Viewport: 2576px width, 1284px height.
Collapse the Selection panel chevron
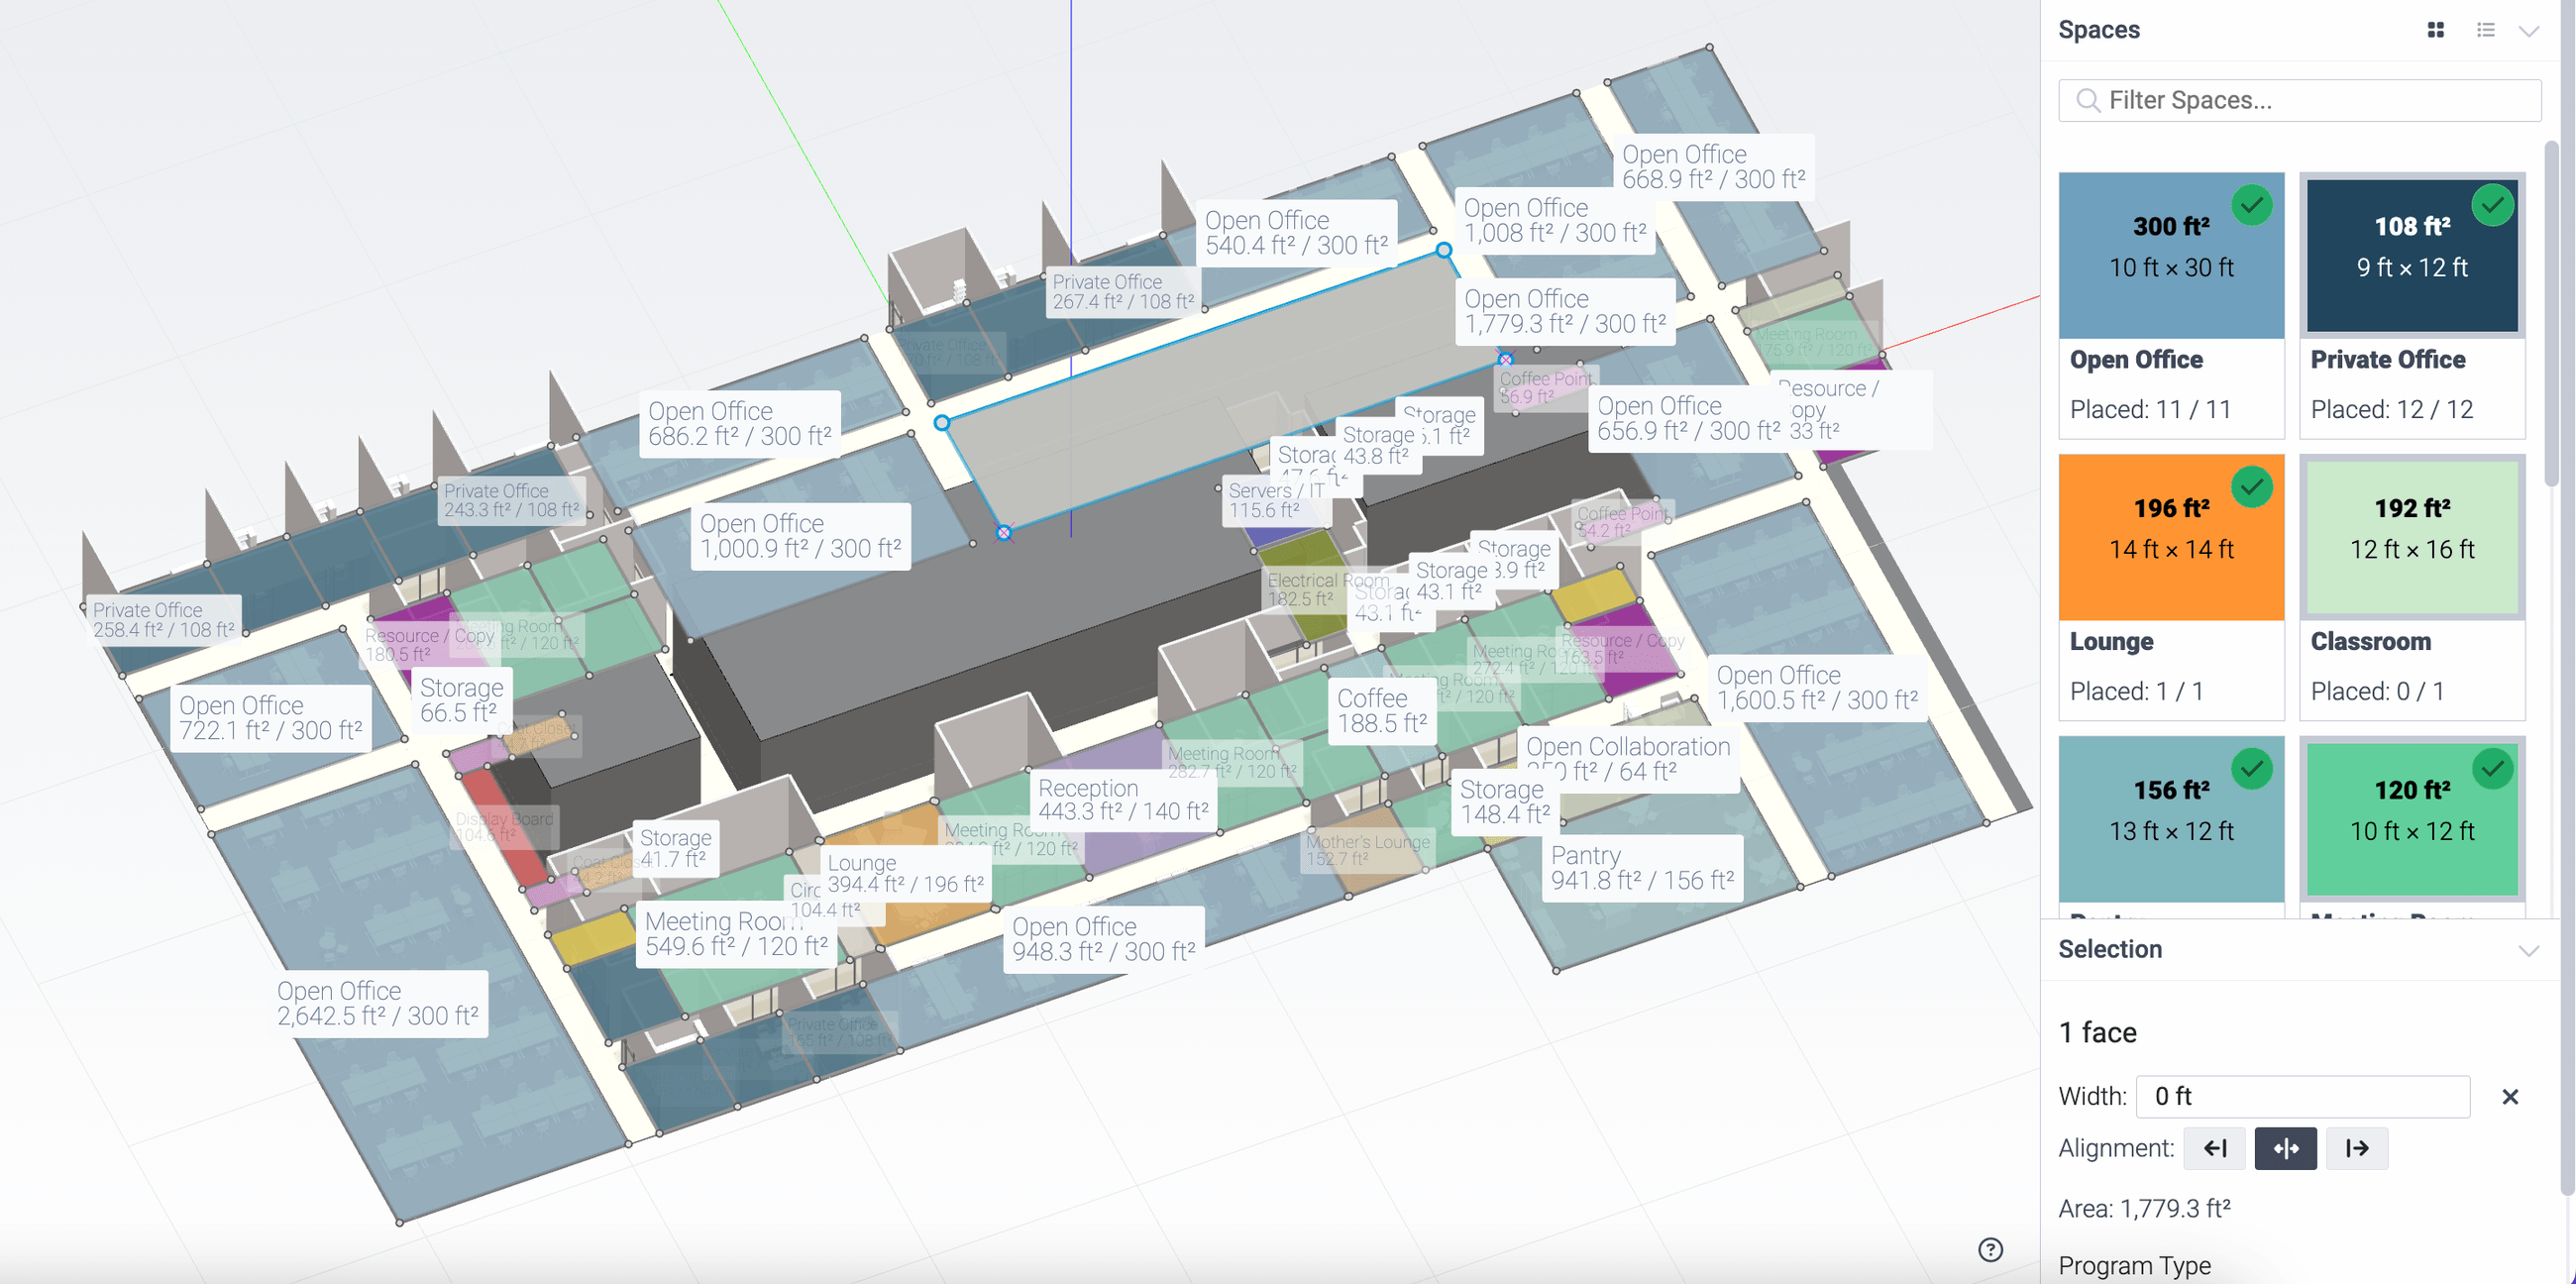pyautogui.click(x=2529, y=949)
